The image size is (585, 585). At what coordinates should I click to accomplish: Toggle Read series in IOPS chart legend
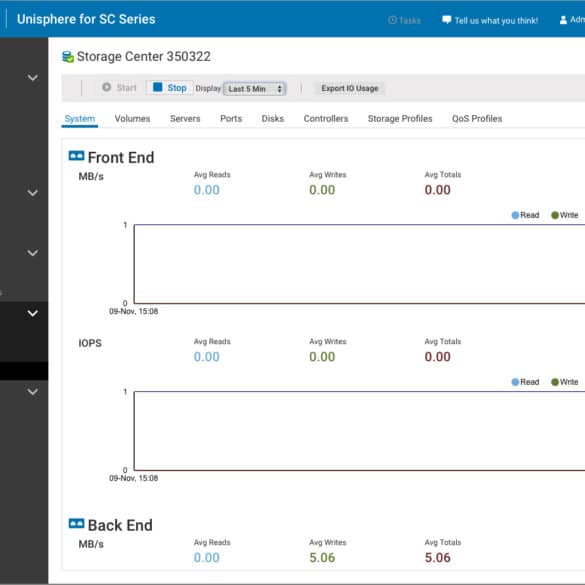point(525,382)
